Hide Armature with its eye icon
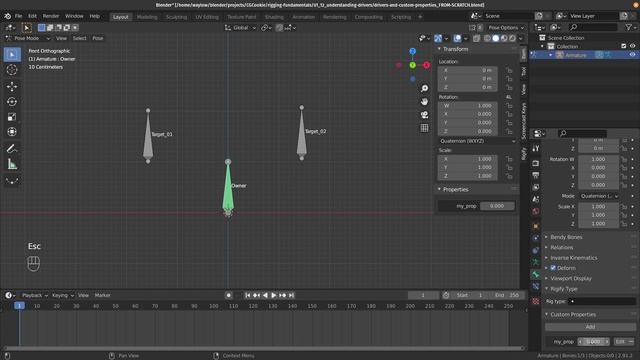This screenshot has height=360, width=640. (632, 55)
